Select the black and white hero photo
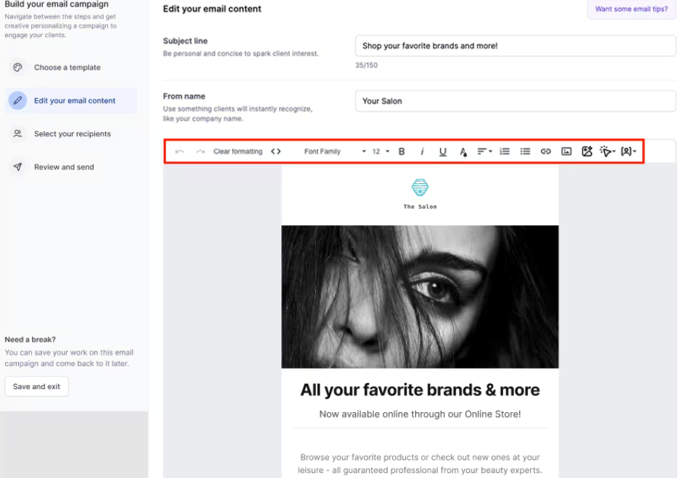This screenshot has width=688, height=478. point(420,297)
